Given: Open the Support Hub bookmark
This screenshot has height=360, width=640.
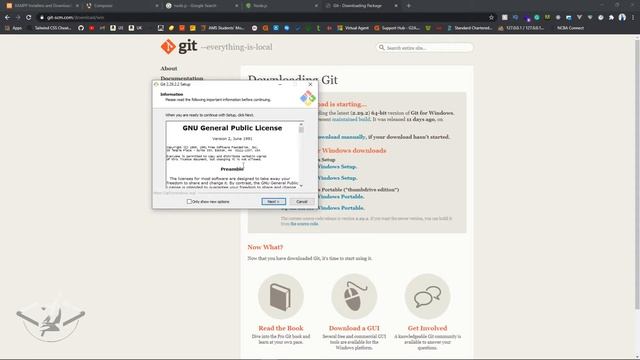Looking at the screenshot, I should (x=397, y=28).
